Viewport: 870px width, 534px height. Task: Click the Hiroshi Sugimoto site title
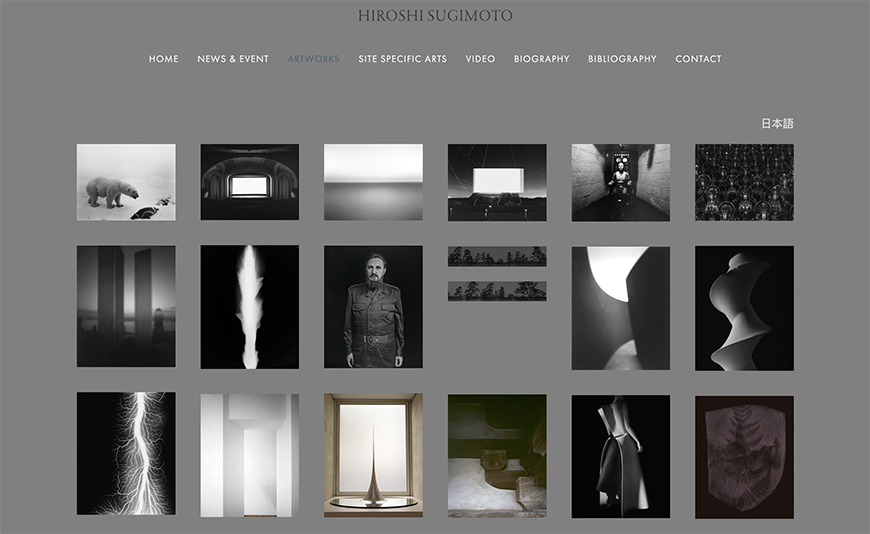click(x=435, y=16)
